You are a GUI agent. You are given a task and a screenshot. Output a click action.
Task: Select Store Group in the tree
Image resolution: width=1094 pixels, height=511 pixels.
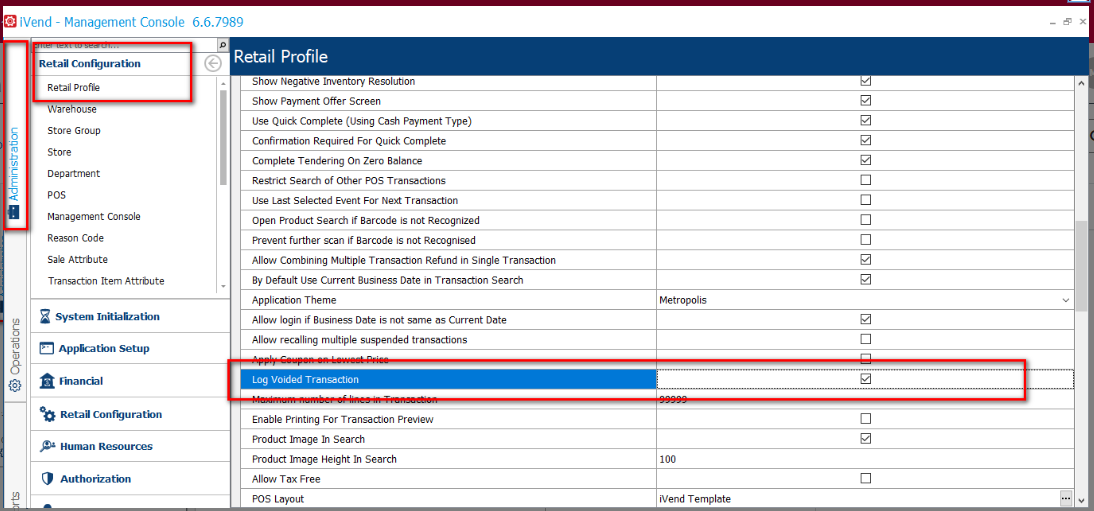[74, 131]
